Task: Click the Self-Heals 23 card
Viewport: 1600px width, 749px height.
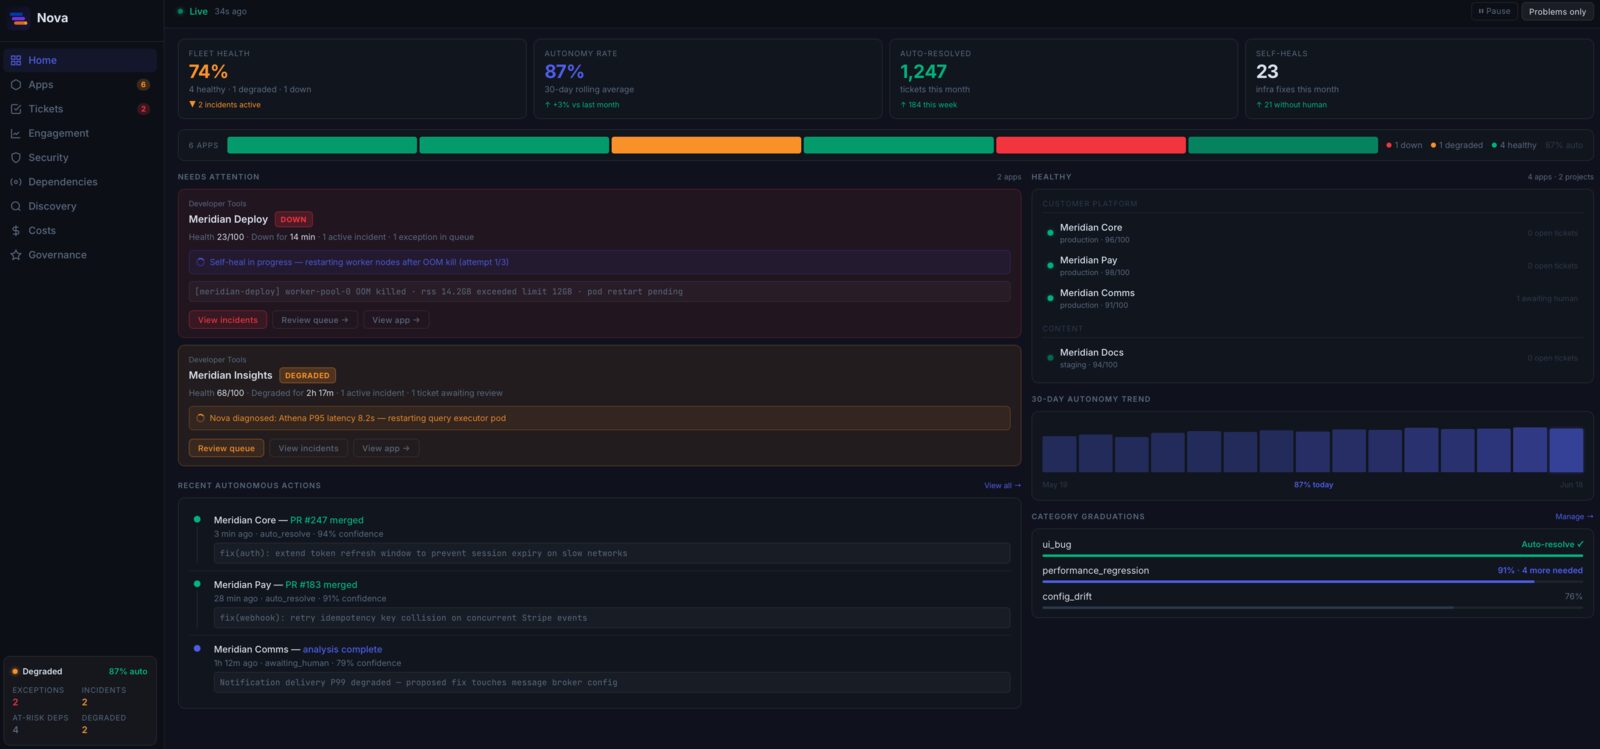Action: [x=1419, y=79]
